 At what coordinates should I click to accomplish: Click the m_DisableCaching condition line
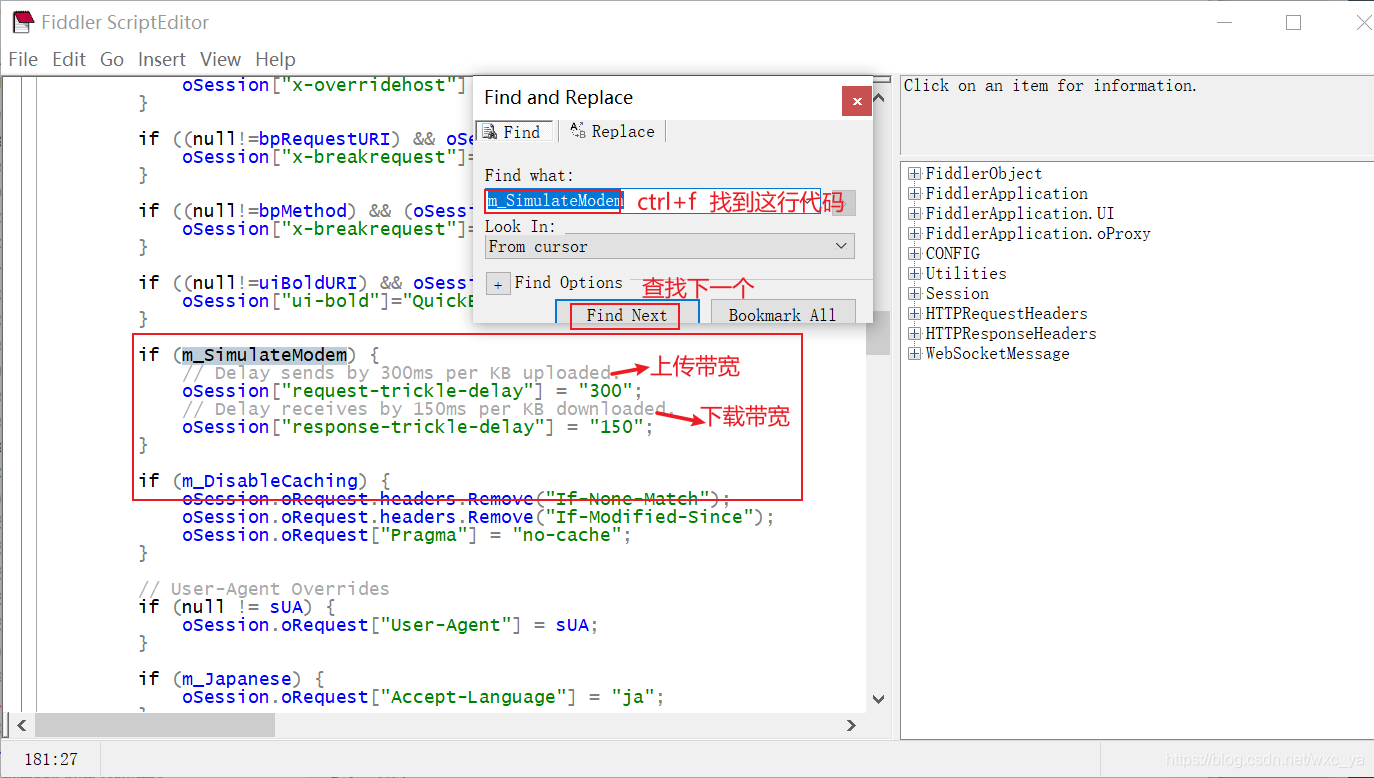pyautogui.click(x=264, y=481)
